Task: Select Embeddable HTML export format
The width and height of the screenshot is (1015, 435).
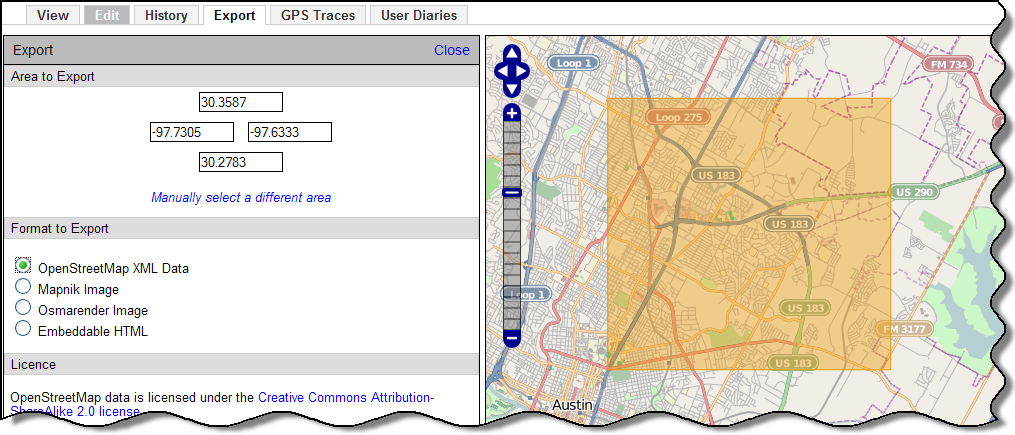Action: [23, 328]
